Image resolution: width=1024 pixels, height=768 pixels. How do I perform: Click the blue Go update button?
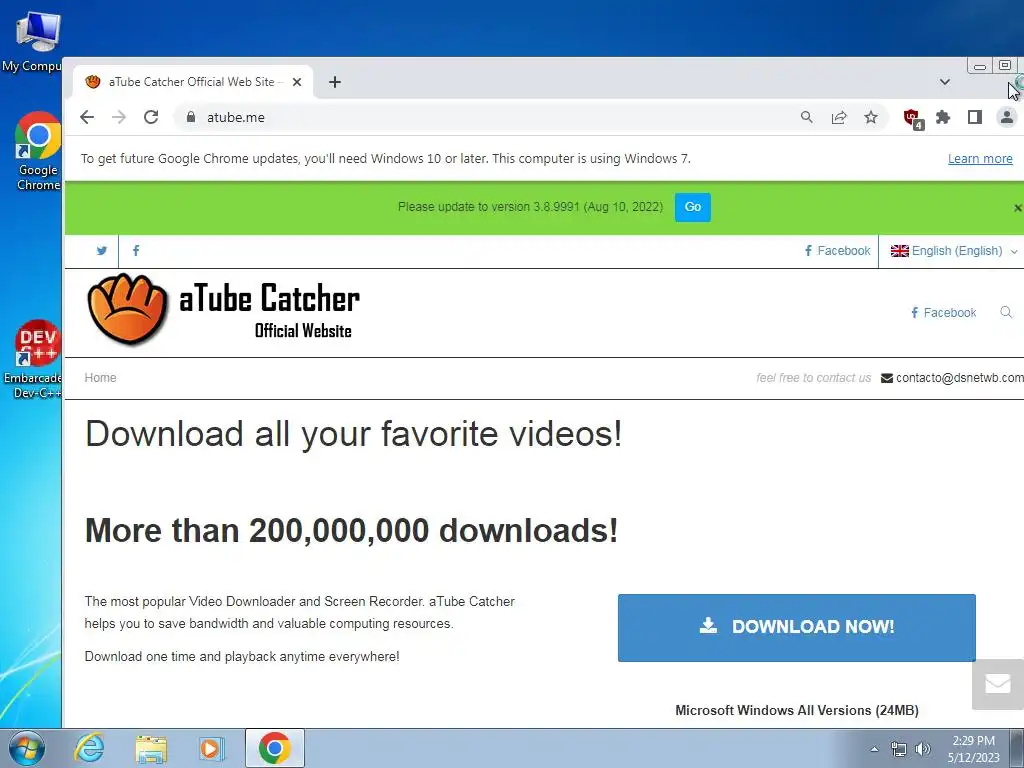[692, 207]
